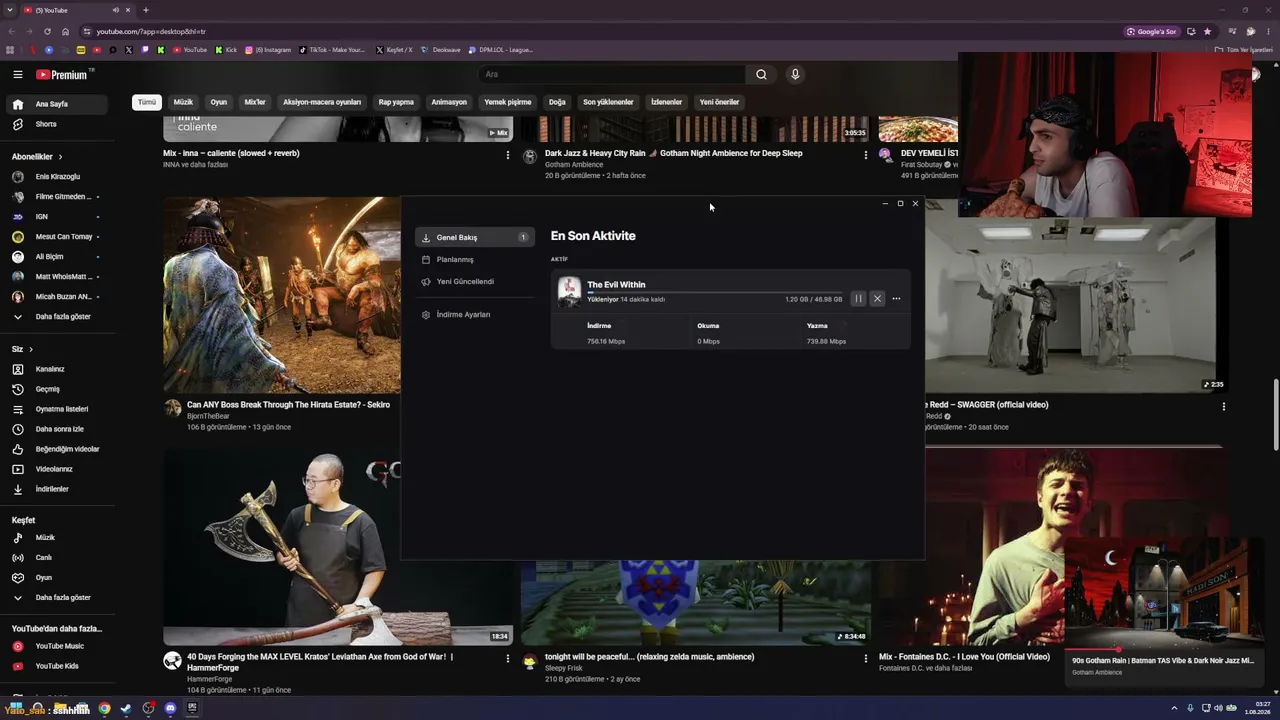Open options menu for Leviathan Axe video
This screenshot has height=720, width=1280.
tap(507, 659)
